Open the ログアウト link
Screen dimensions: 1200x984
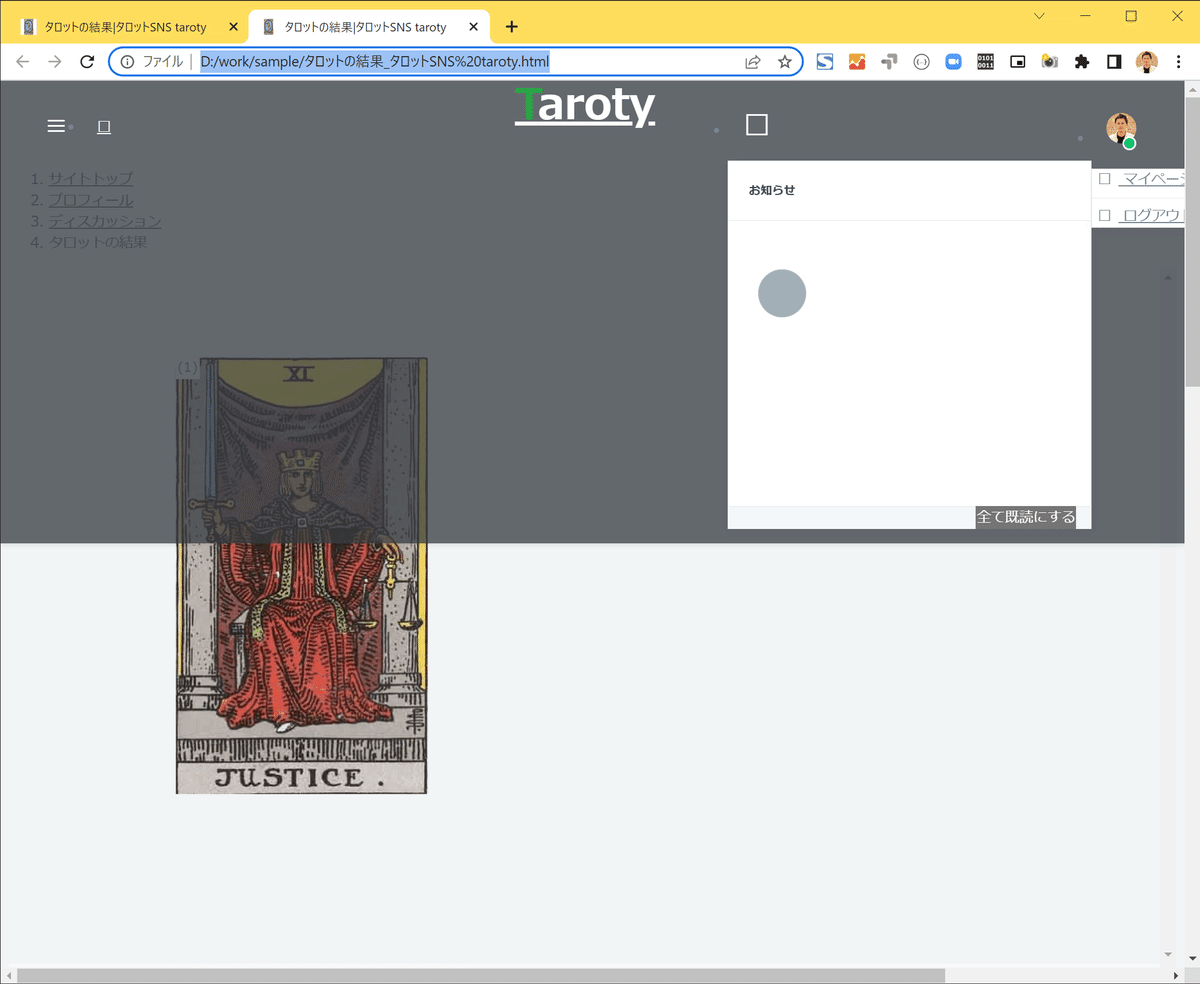[x=1152, y=215]
